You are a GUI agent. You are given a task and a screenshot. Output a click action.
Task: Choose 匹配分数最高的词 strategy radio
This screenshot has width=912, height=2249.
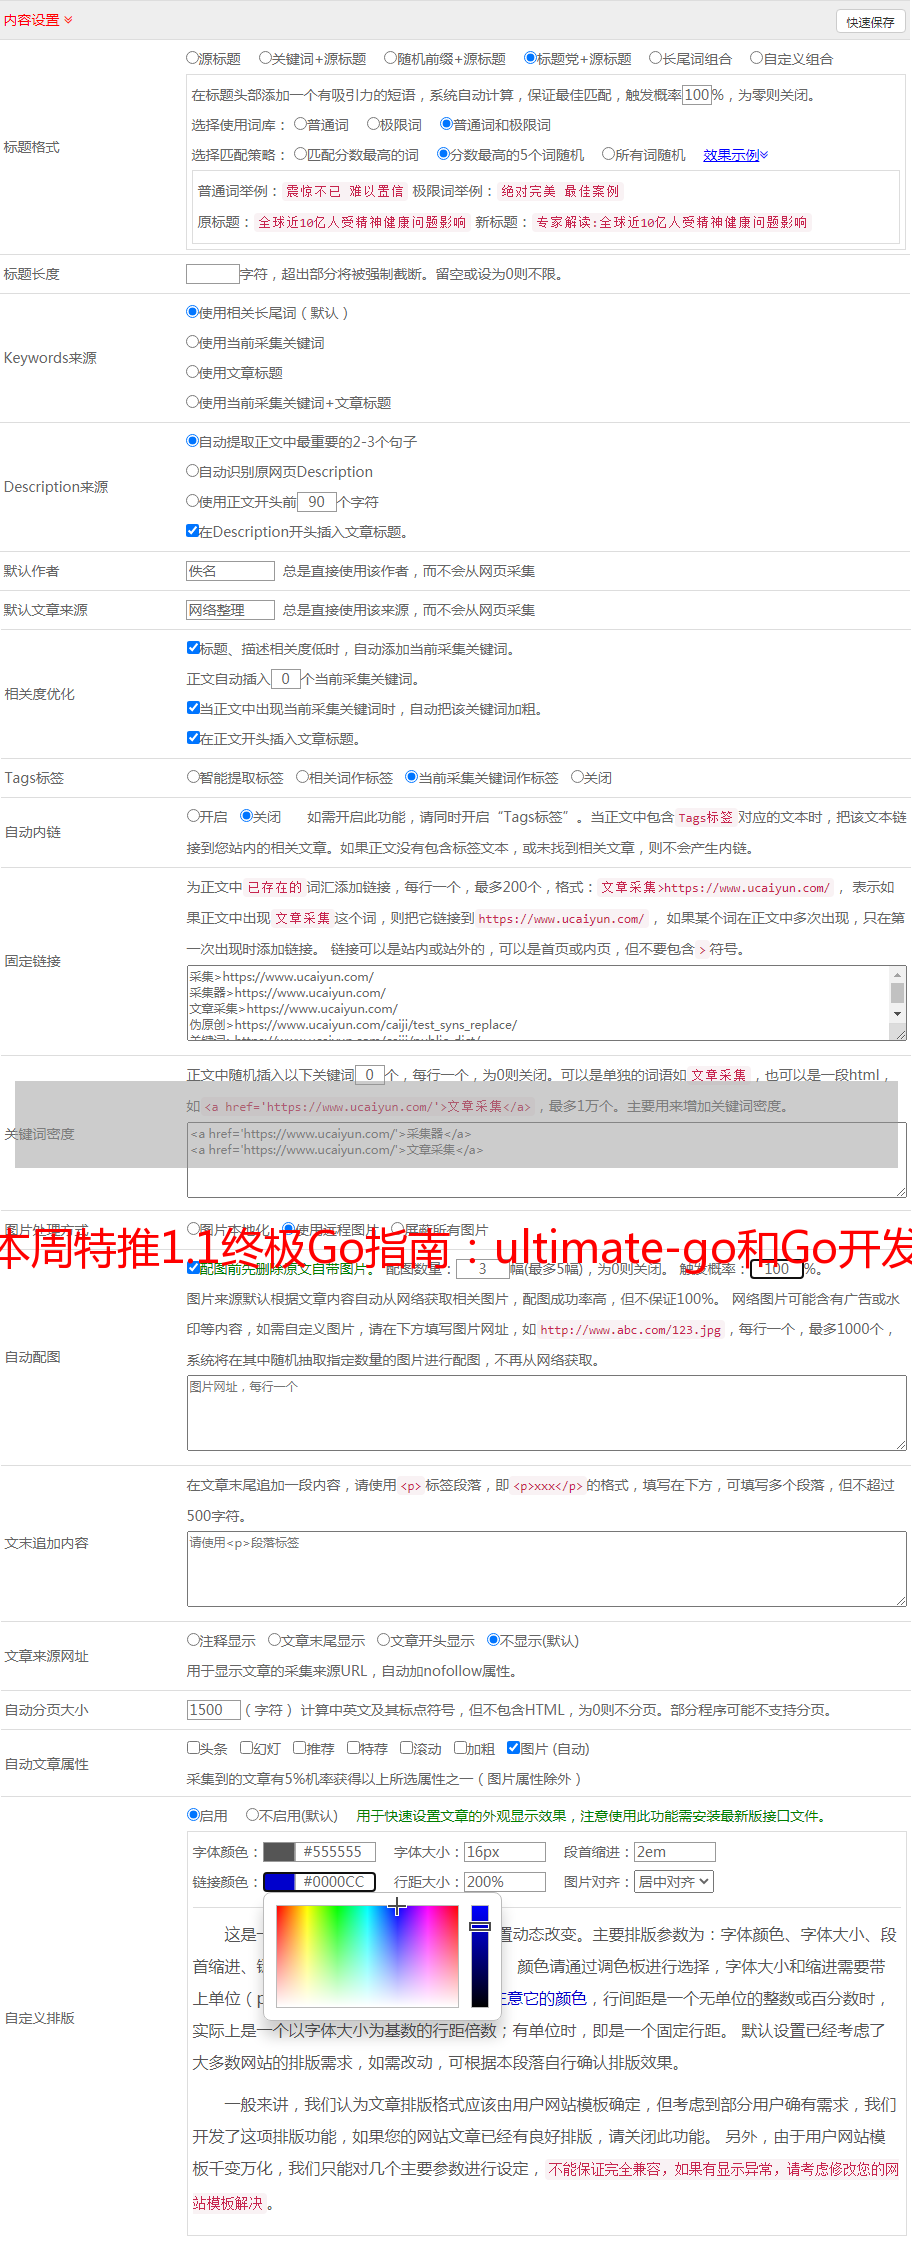(x=300, y=154)
